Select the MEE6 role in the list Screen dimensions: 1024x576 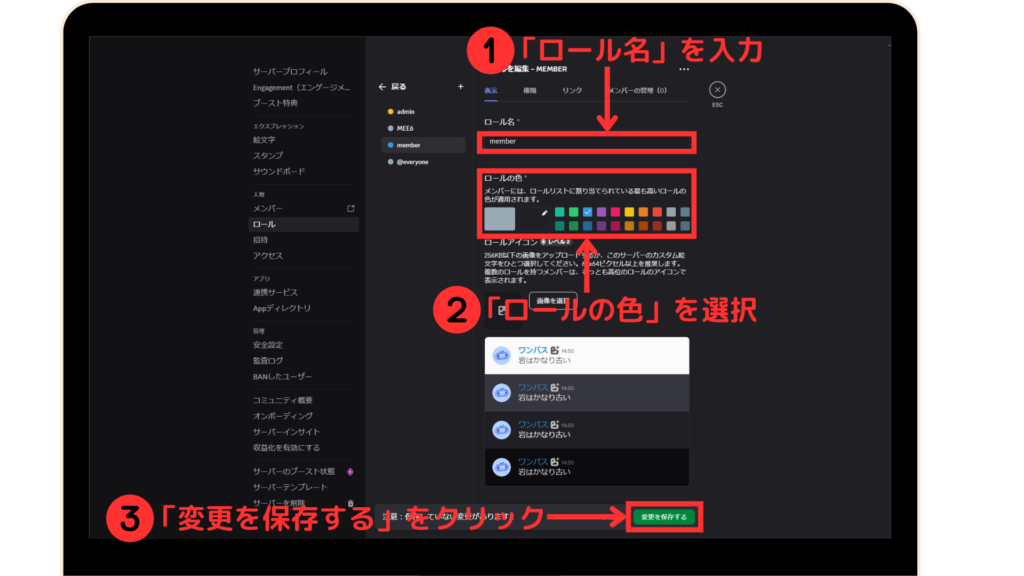423,128
